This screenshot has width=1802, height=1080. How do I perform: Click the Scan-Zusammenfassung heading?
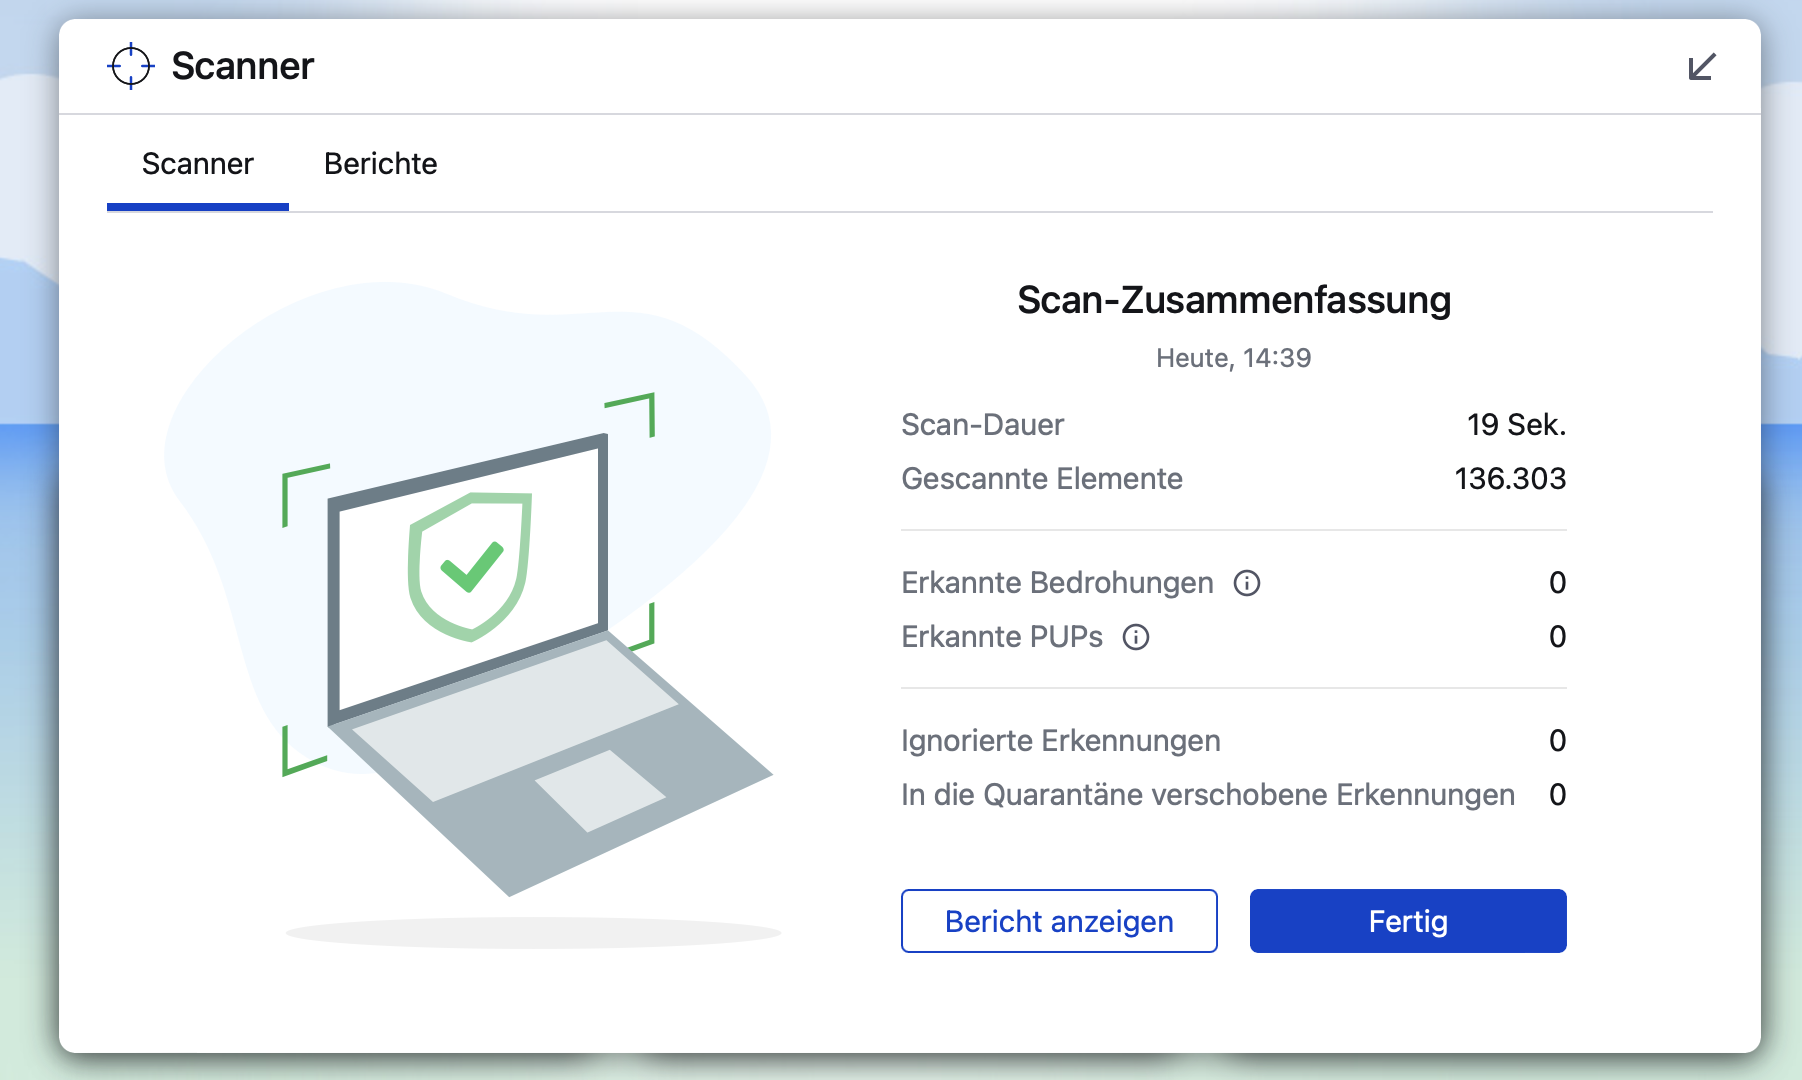pyautogui.click(x=1233, y=300)
